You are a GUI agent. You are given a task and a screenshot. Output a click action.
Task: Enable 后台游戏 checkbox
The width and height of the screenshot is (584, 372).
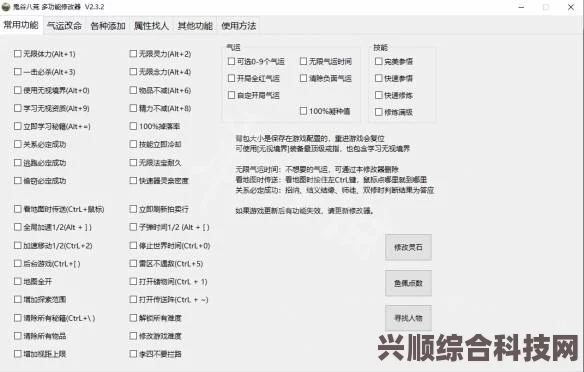pyautogui.click(x=18, y=264)
